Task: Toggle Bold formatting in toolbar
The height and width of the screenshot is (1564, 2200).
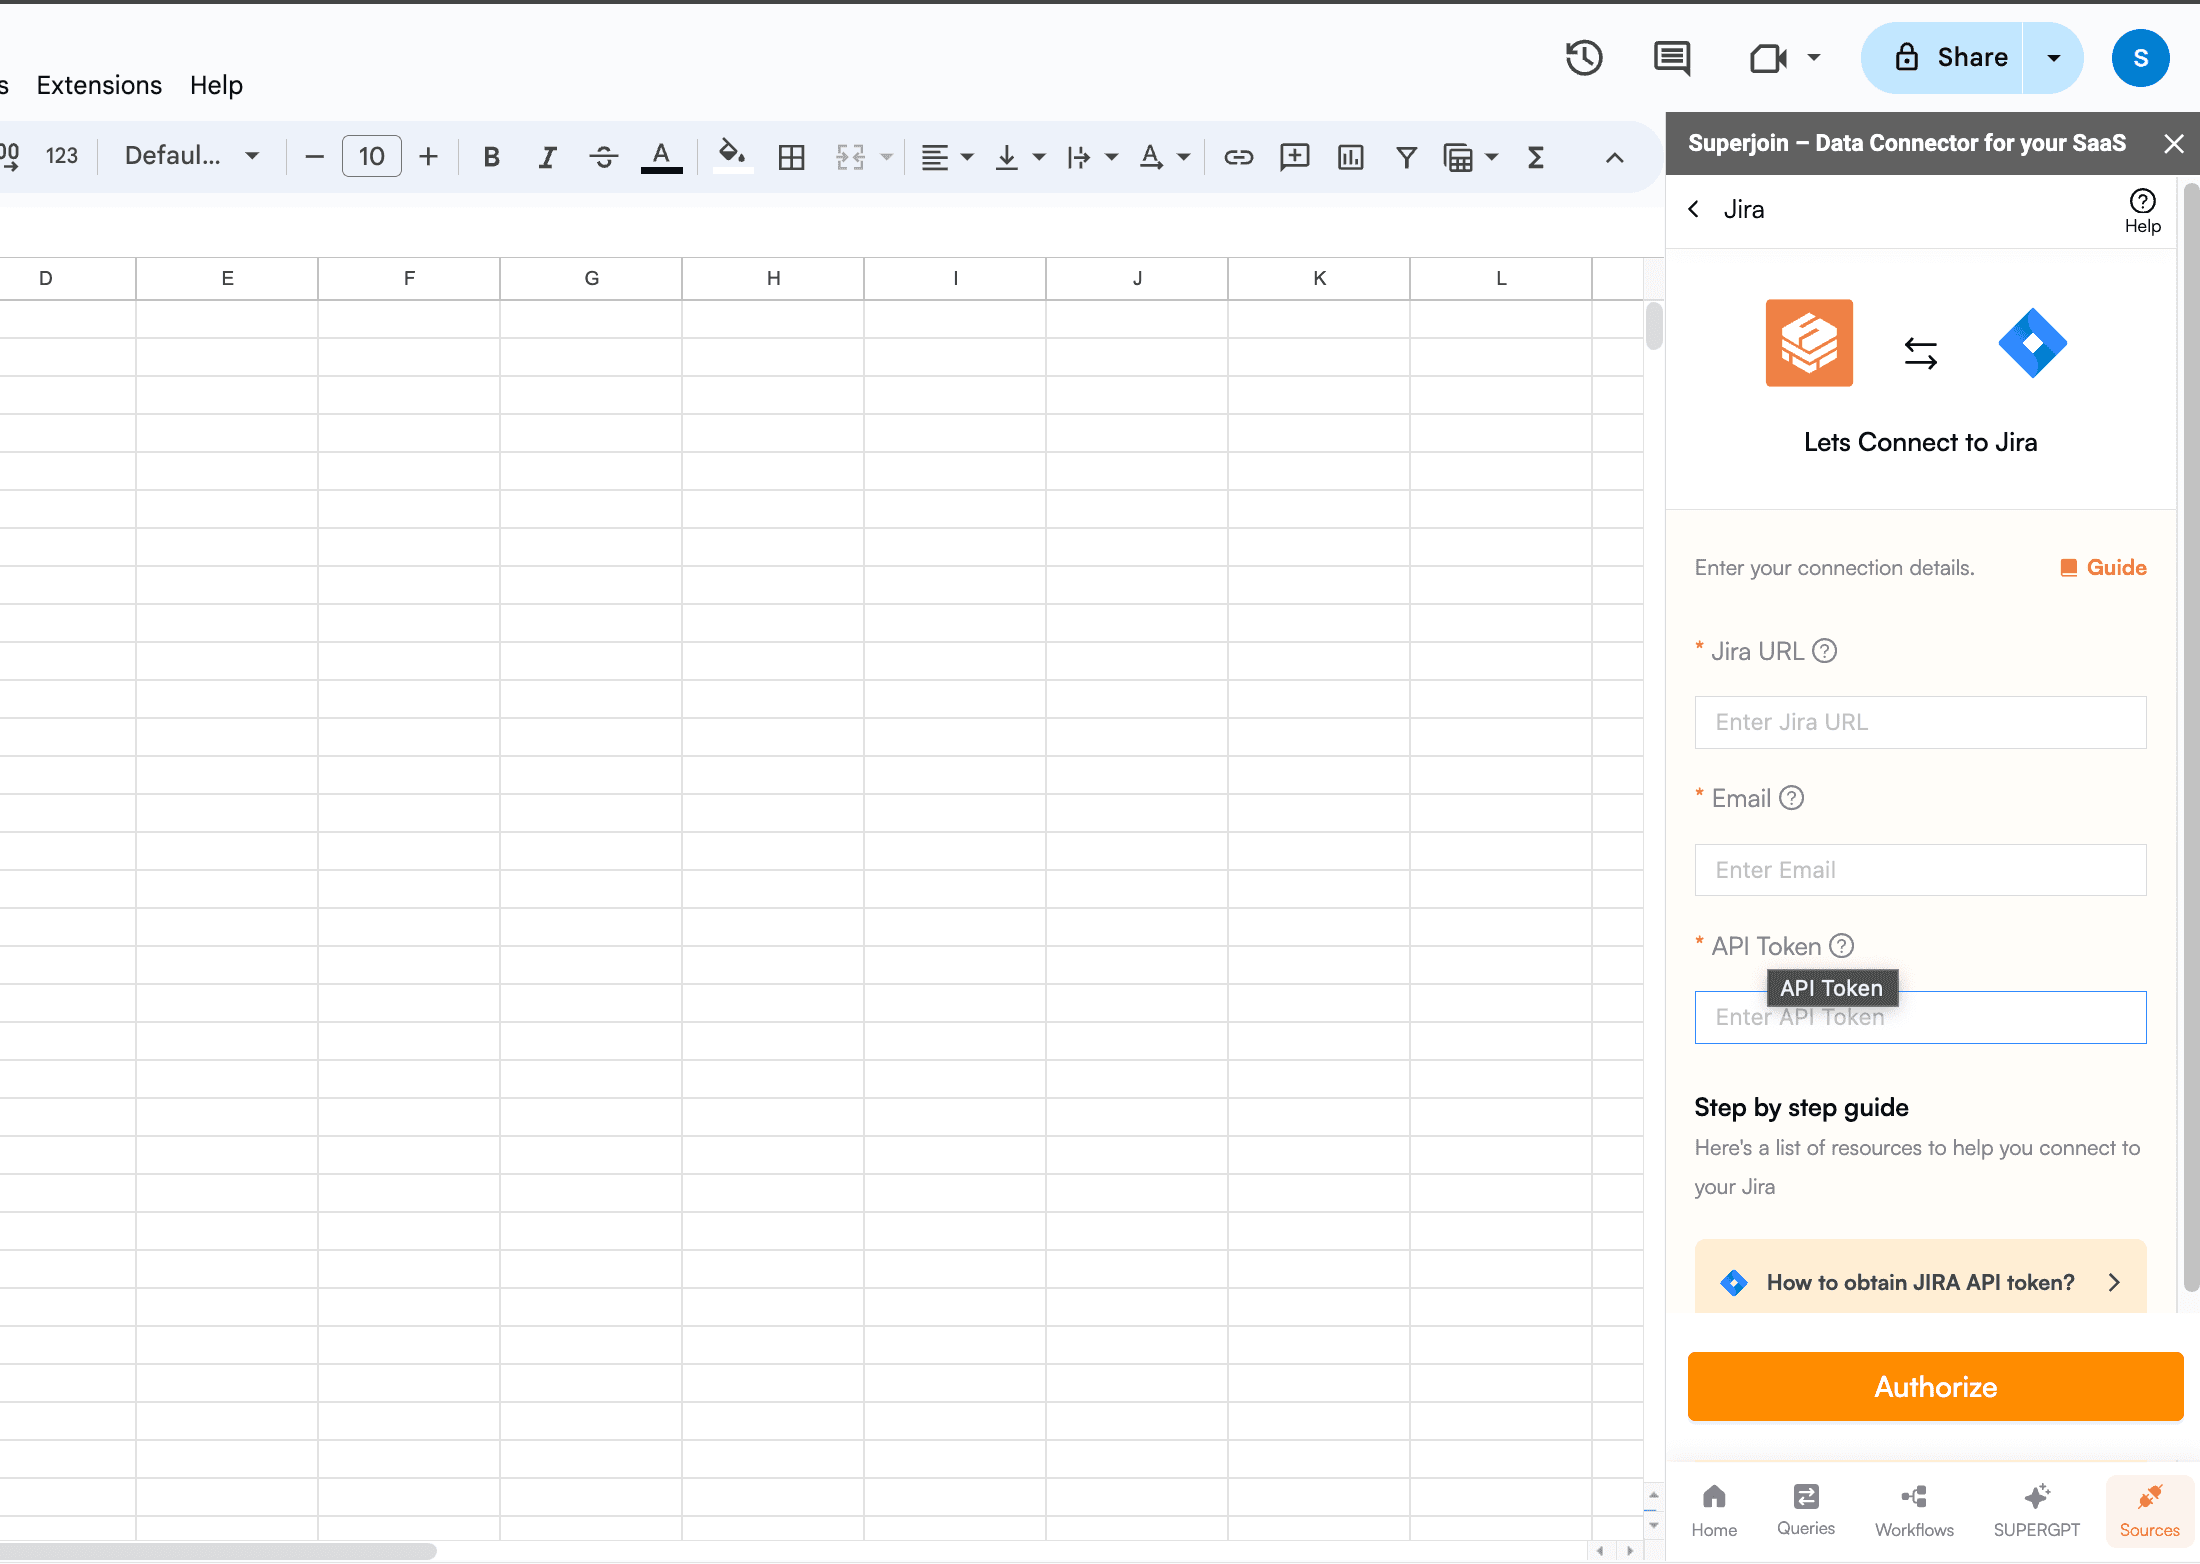Action: pyautogui.click(x=491, y=157)
